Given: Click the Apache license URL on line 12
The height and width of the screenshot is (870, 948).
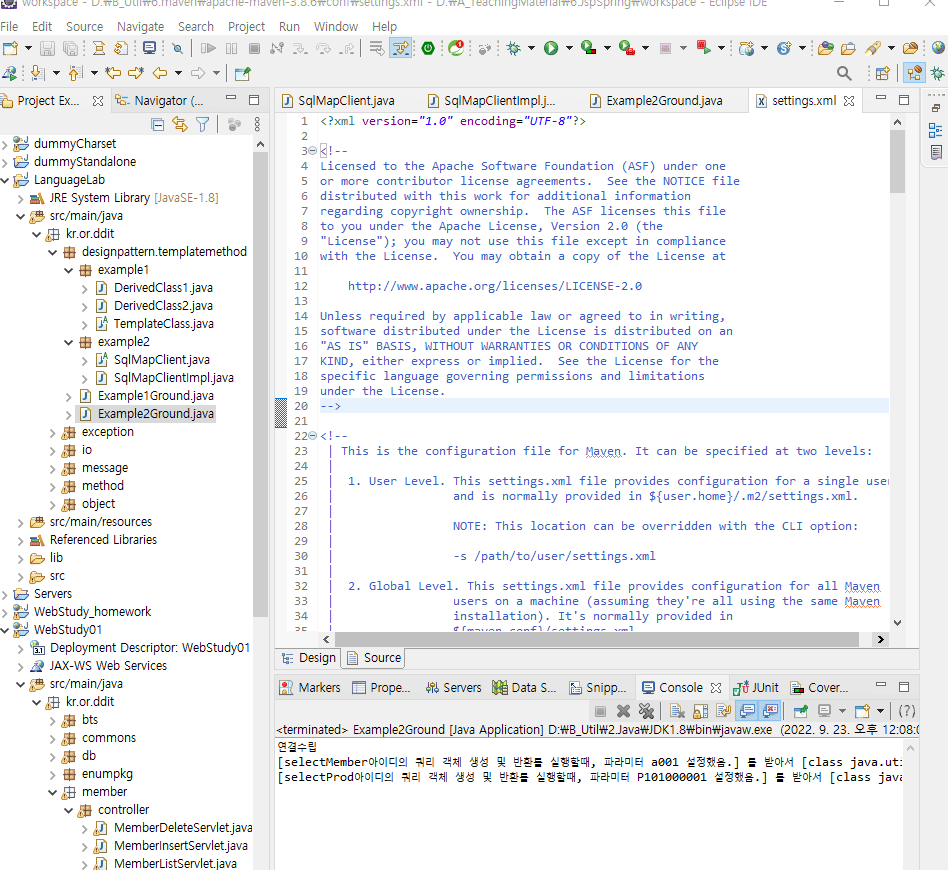Looking at the screenshot, I should point(495,286).
